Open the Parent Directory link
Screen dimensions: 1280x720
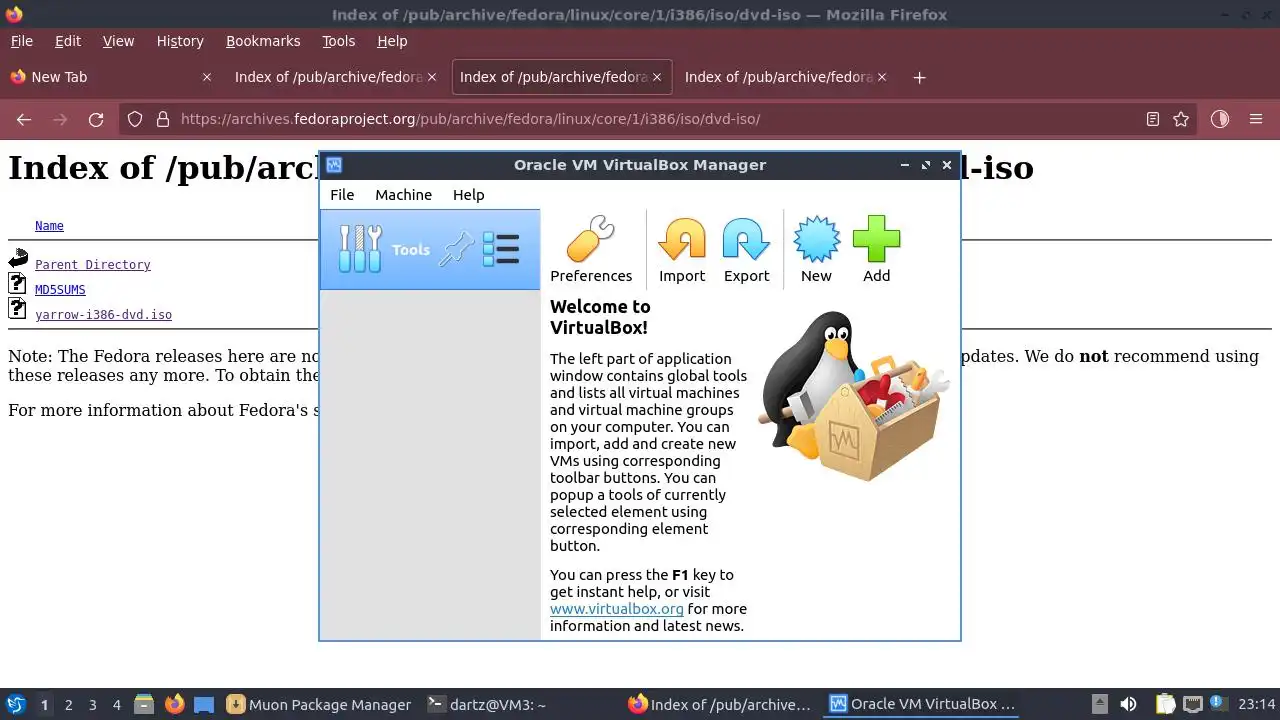93,265
